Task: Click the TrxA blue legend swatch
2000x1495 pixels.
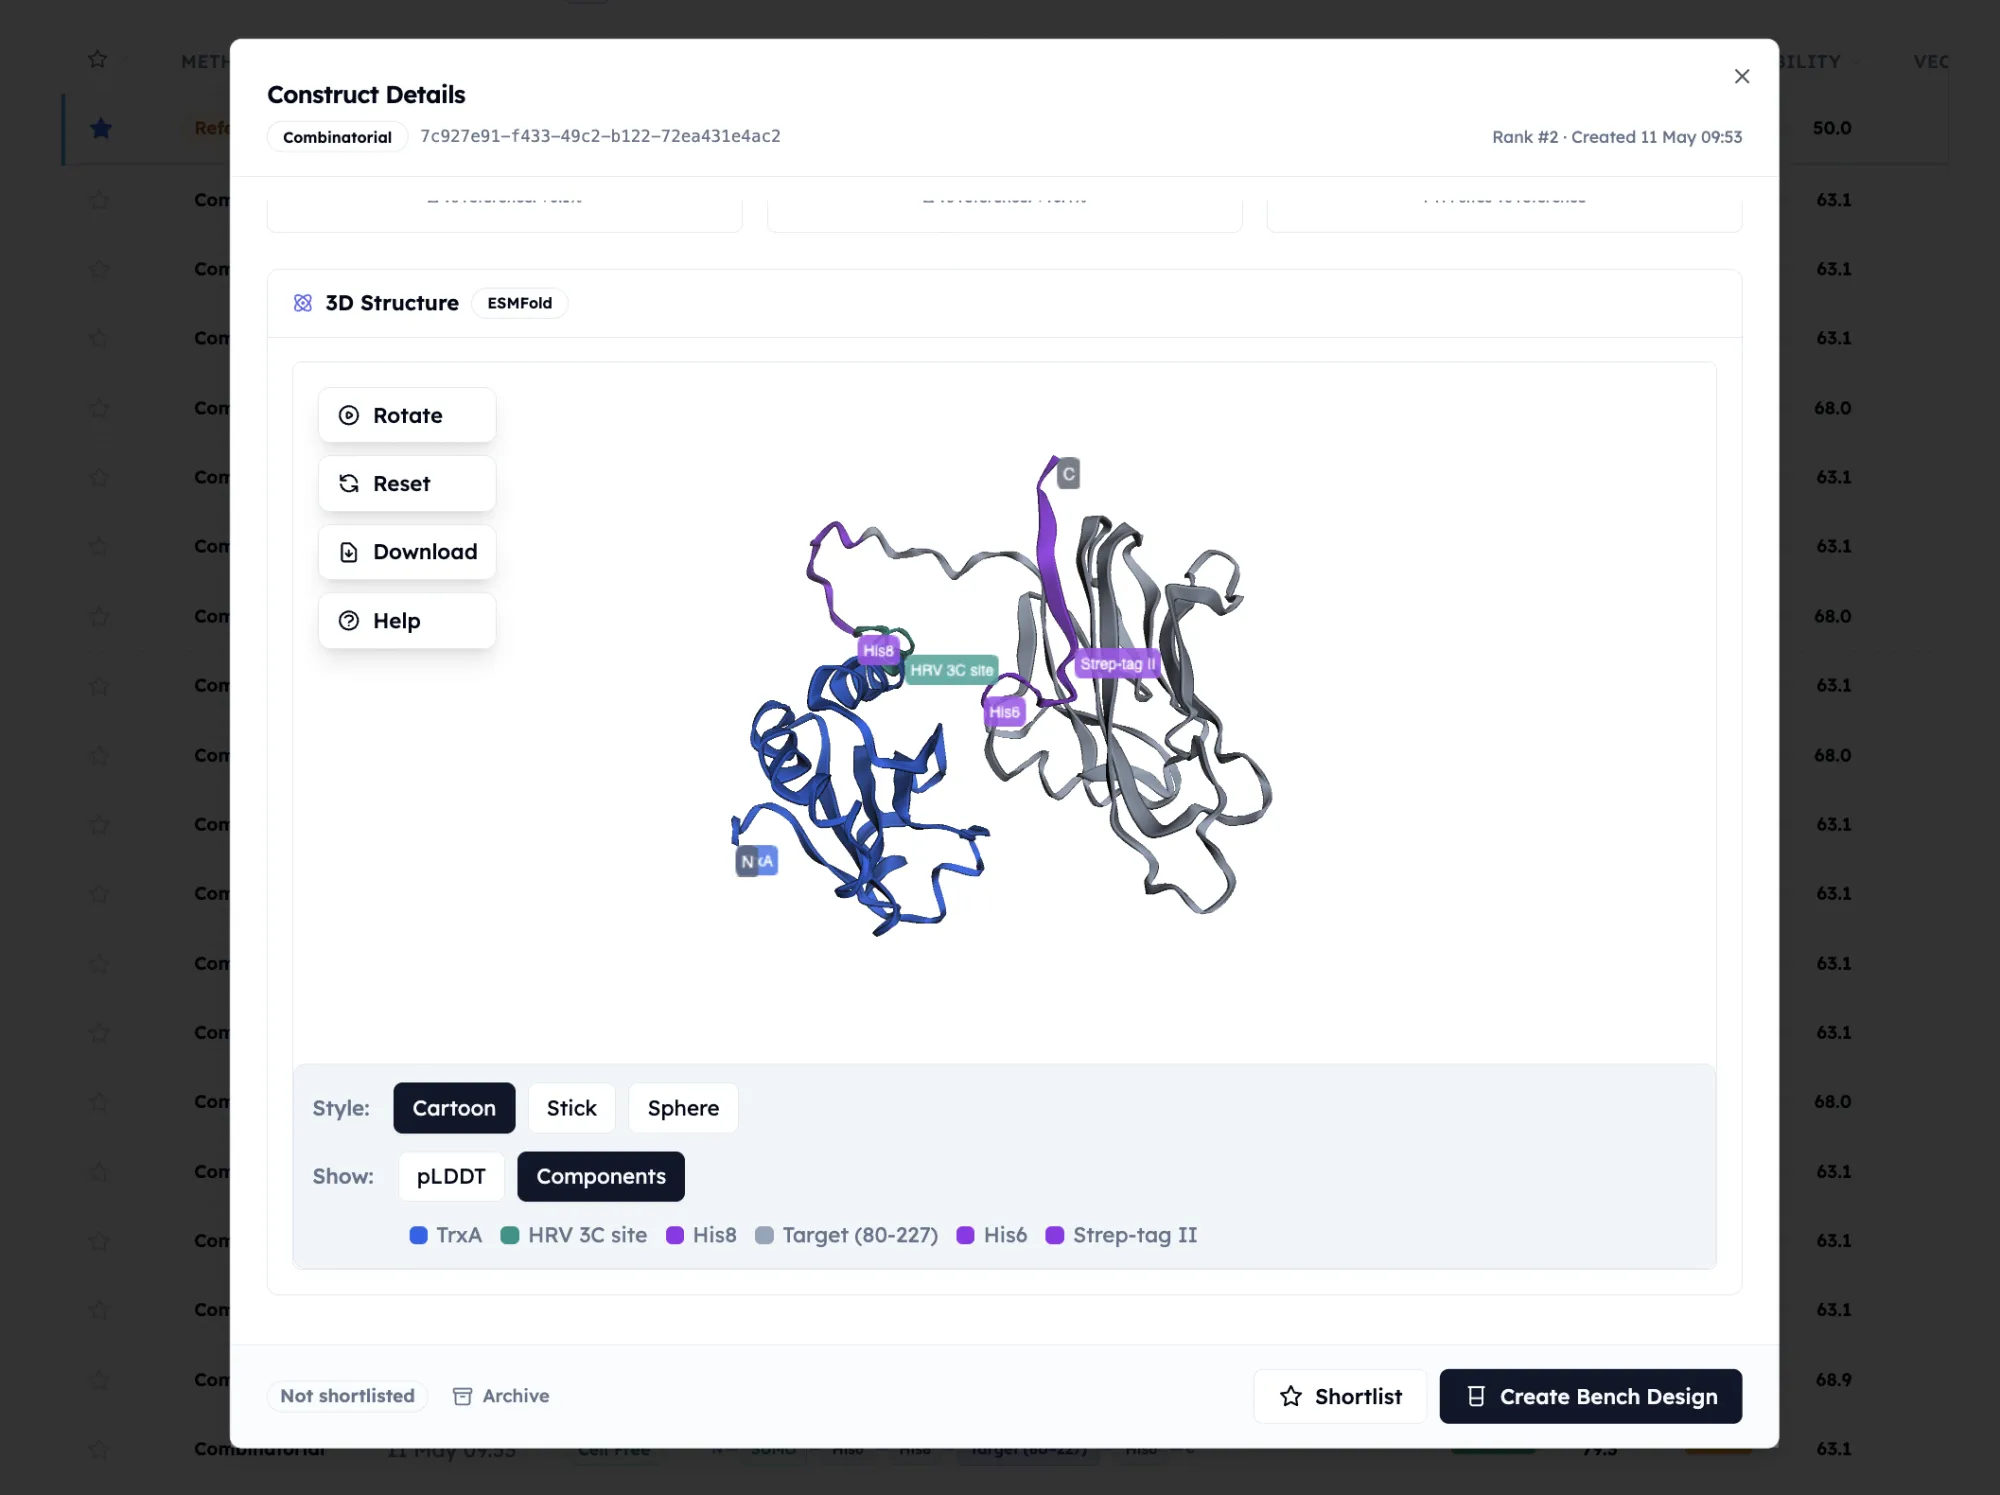Action: pyautogui.click(x=419, y=1235)
